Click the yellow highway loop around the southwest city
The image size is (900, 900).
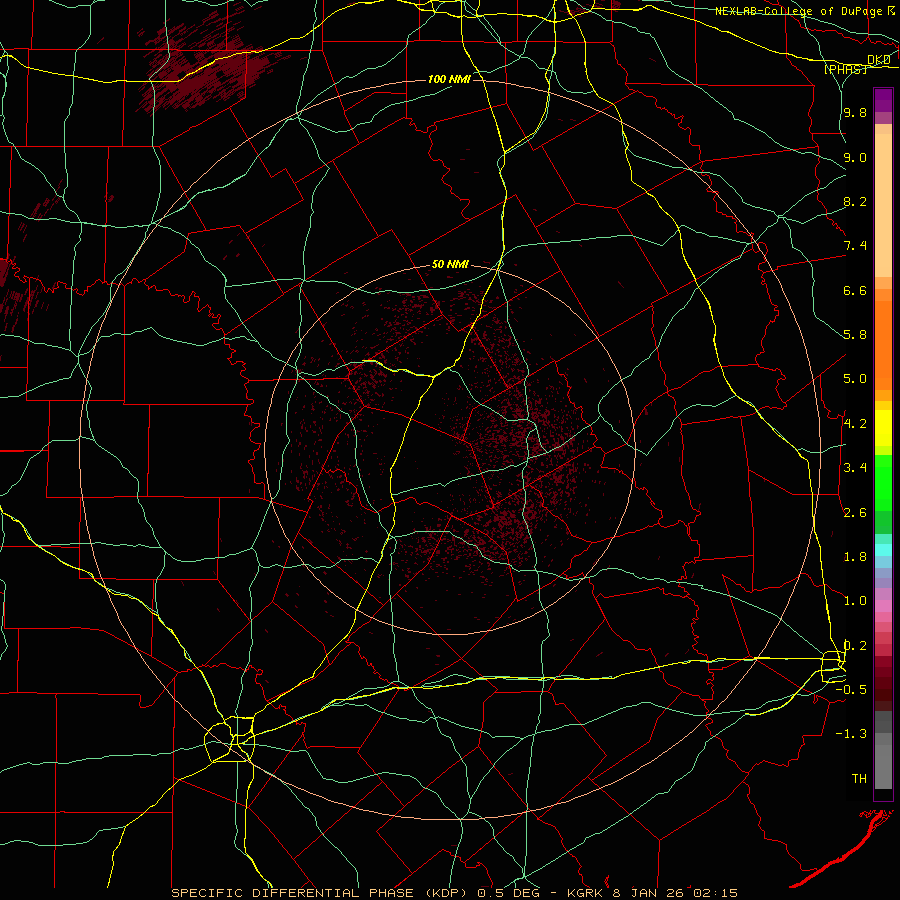(x=231, y=739)
